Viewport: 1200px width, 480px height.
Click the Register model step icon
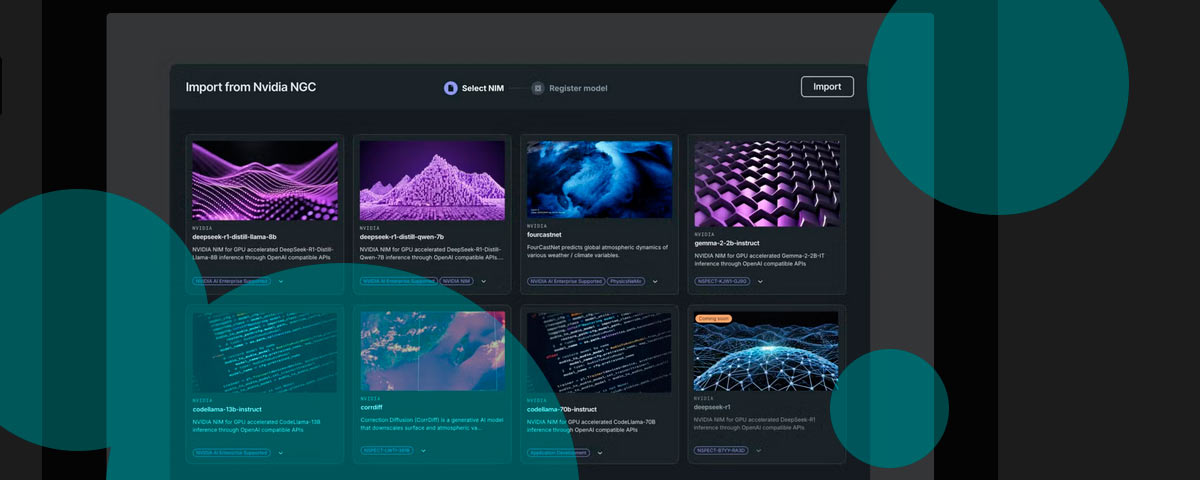pyautogui.click(x=538, y=88)
